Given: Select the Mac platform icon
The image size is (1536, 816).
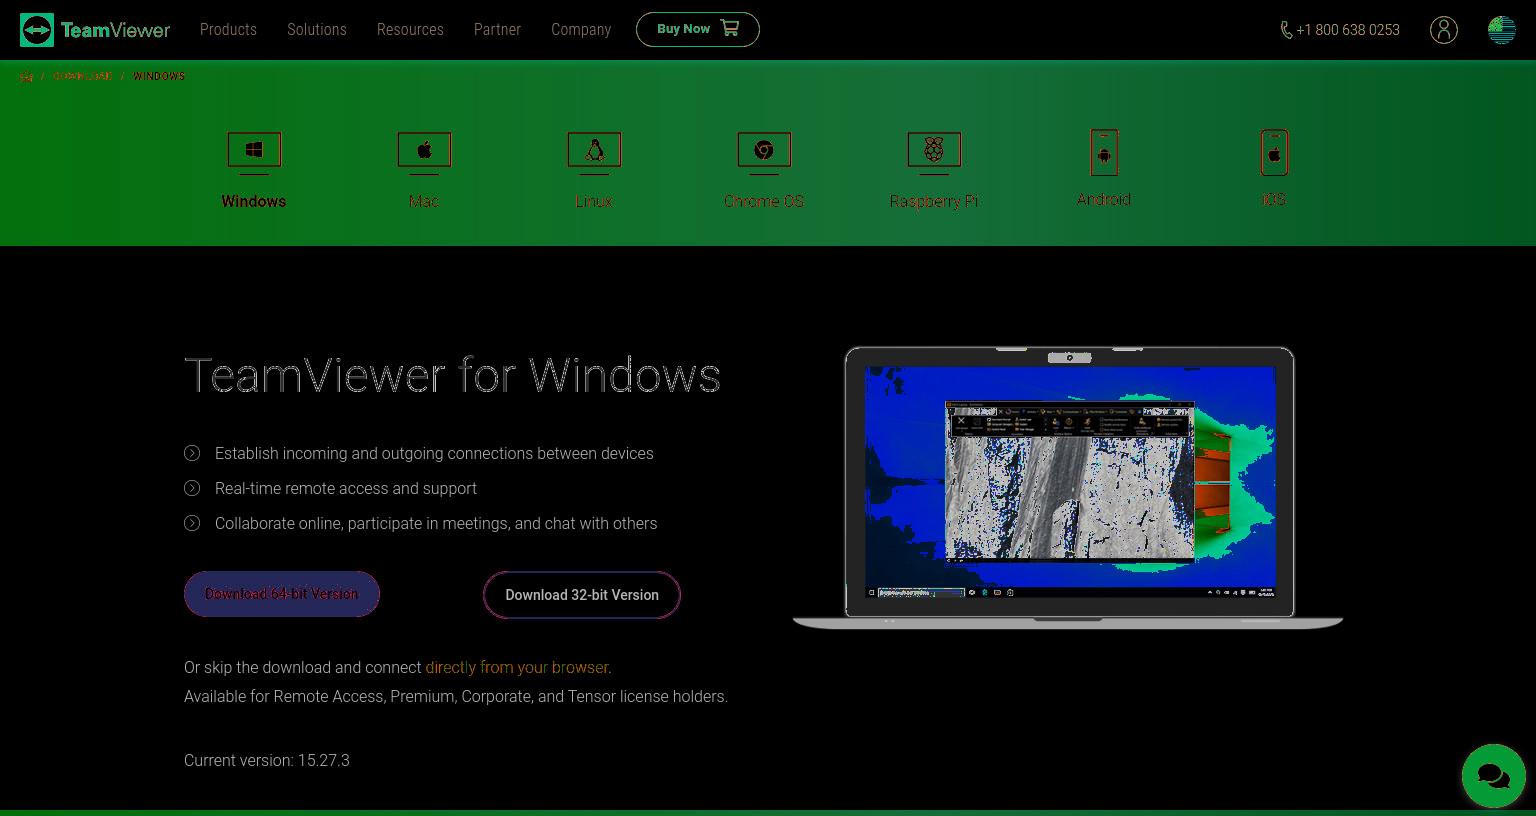Looking at the screenshot, I should pyautogui.click(x=424, y=152).
